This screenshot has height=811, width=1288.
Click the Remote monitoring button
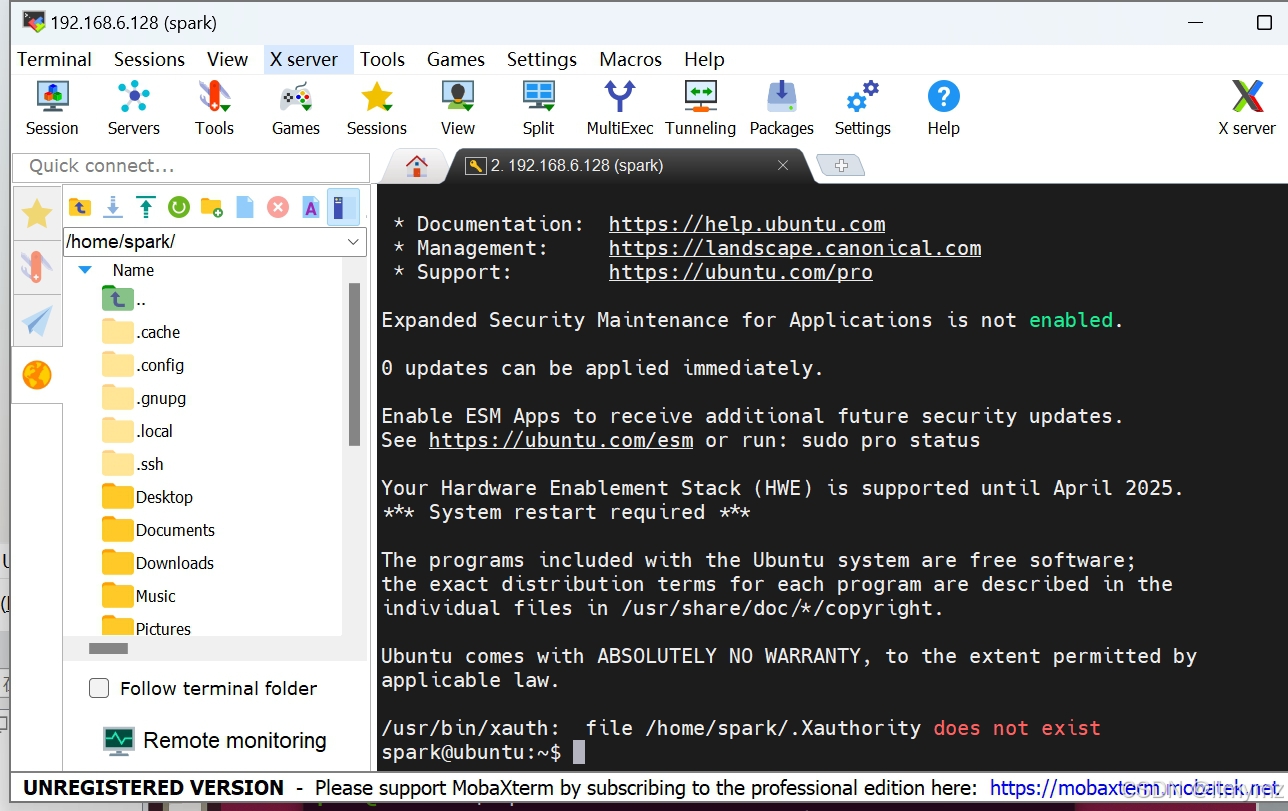click(215, 741)
